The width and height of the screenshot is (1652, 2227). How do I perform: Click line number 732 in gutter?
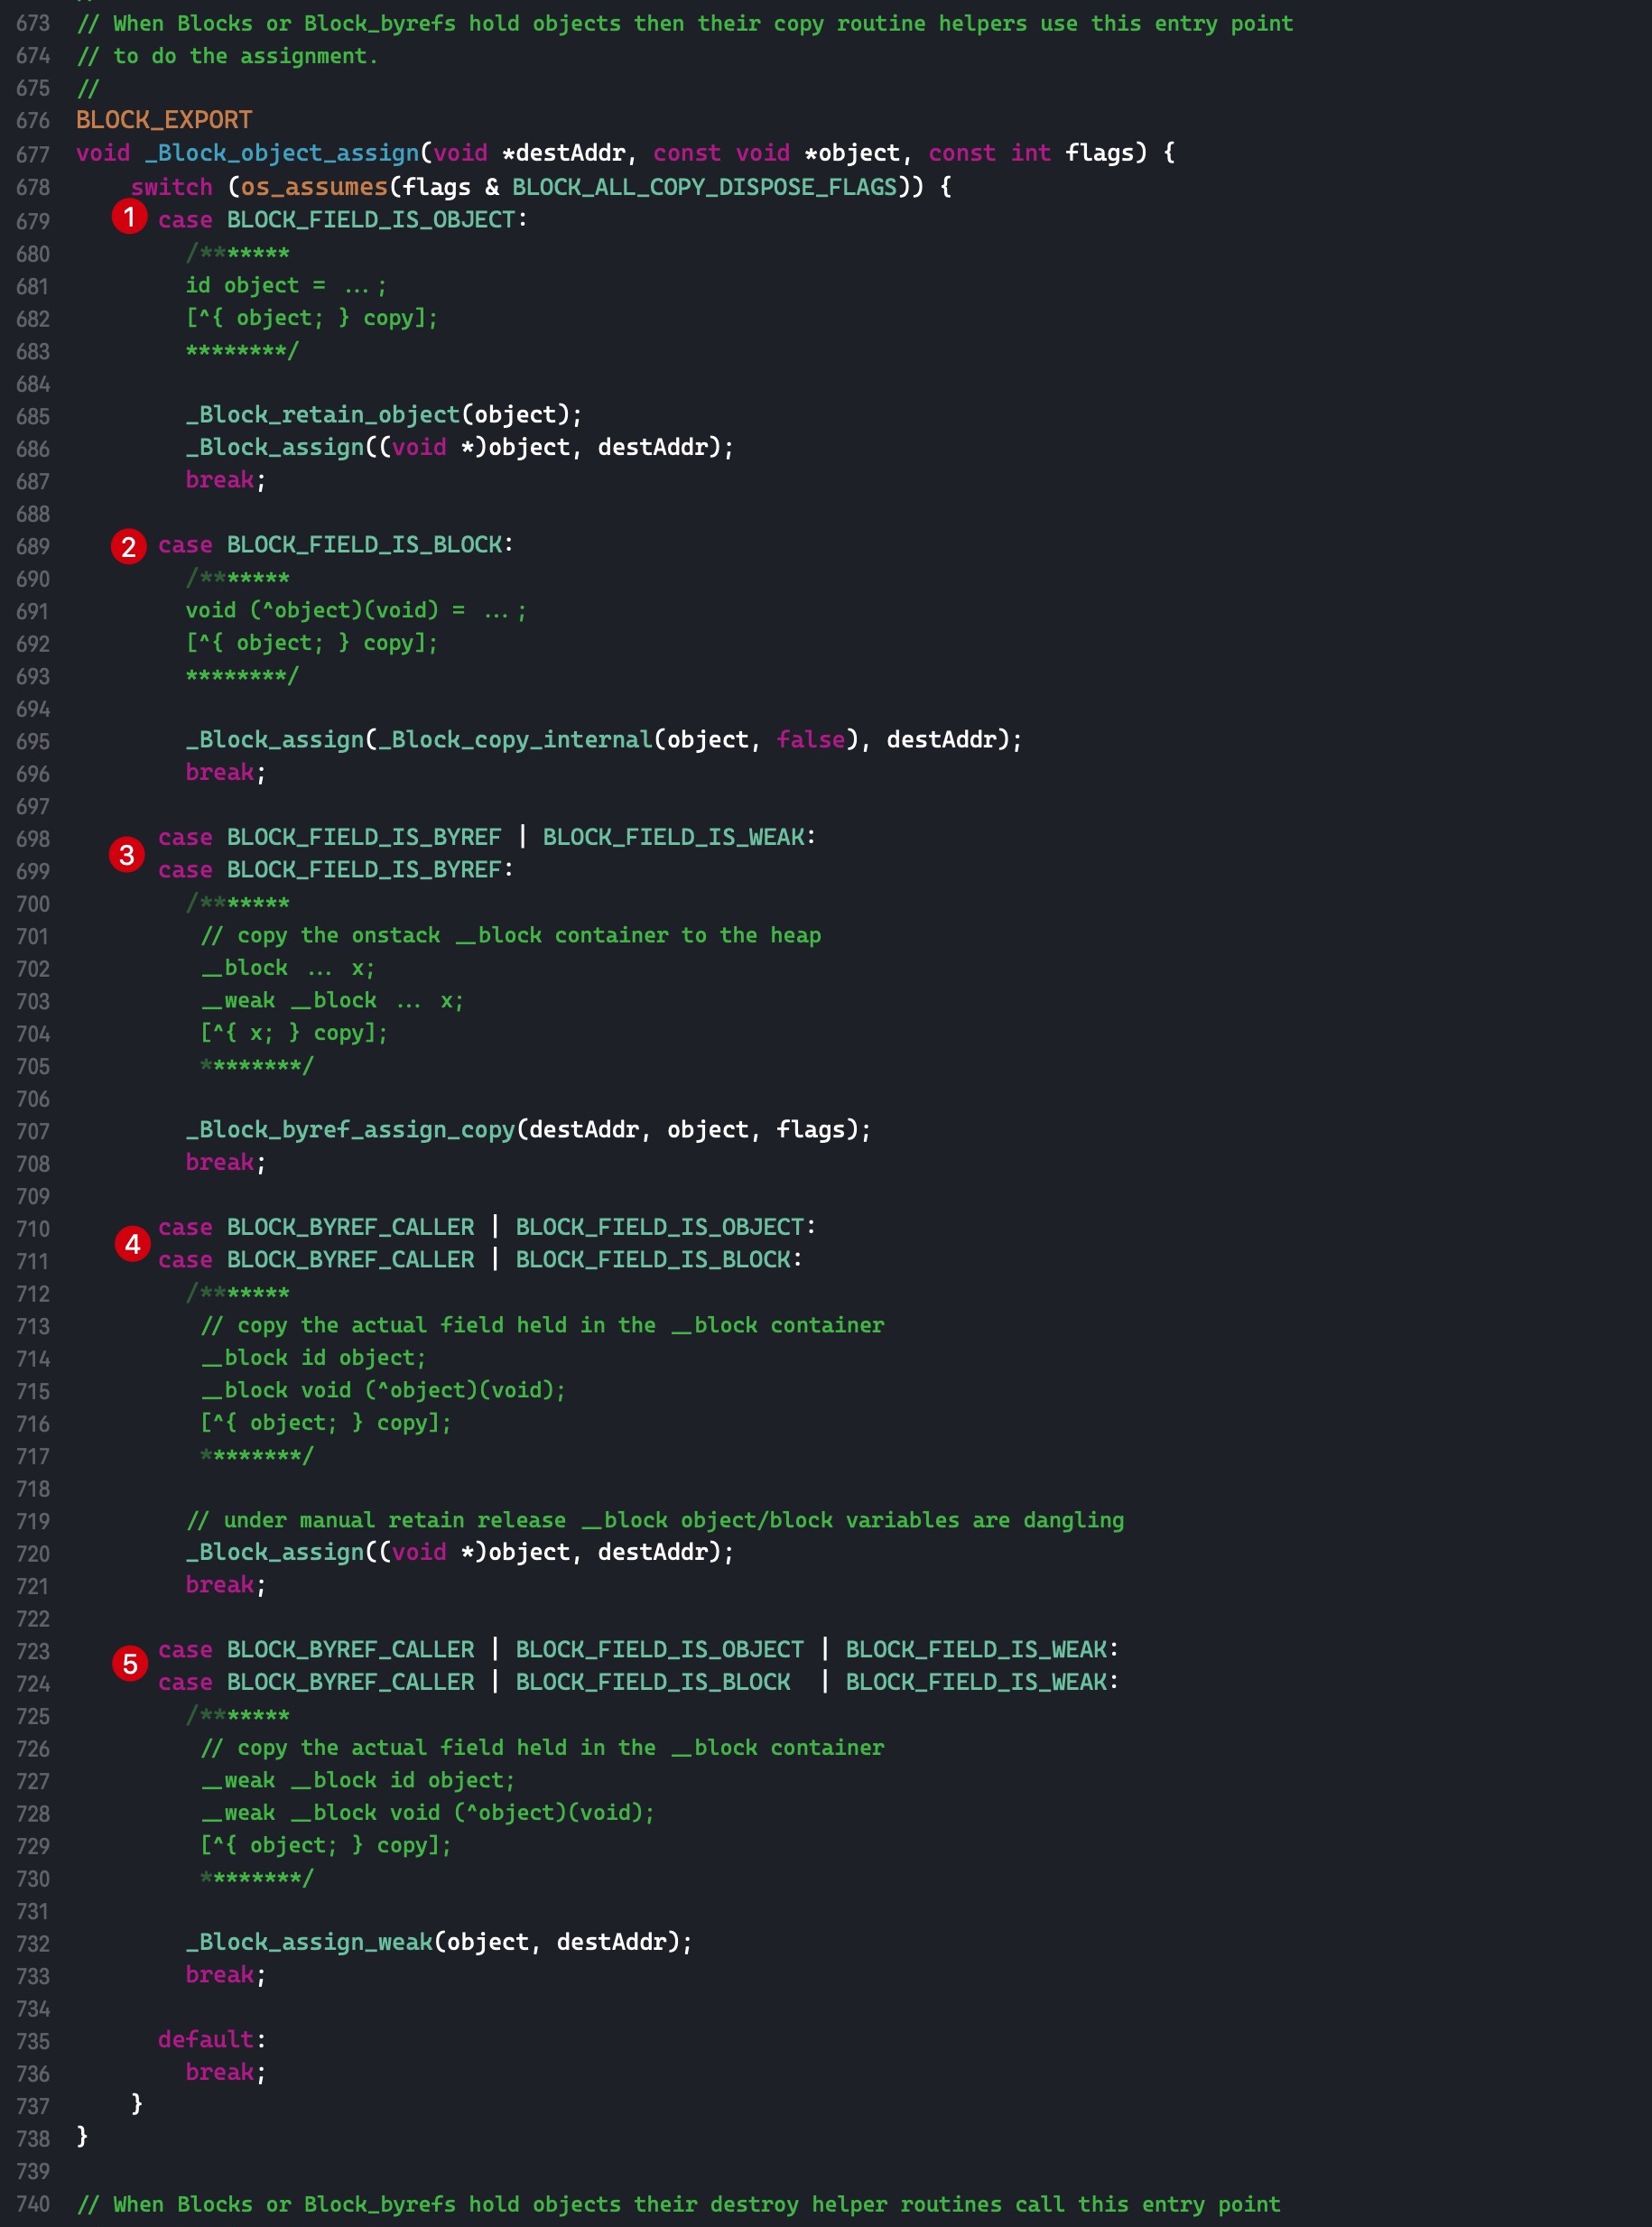32,1943
